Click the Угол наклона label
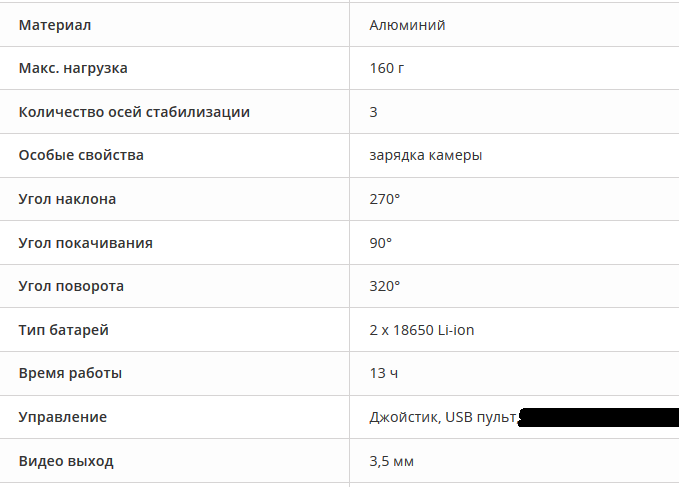The image size is (679, 487). click(67, 199)
